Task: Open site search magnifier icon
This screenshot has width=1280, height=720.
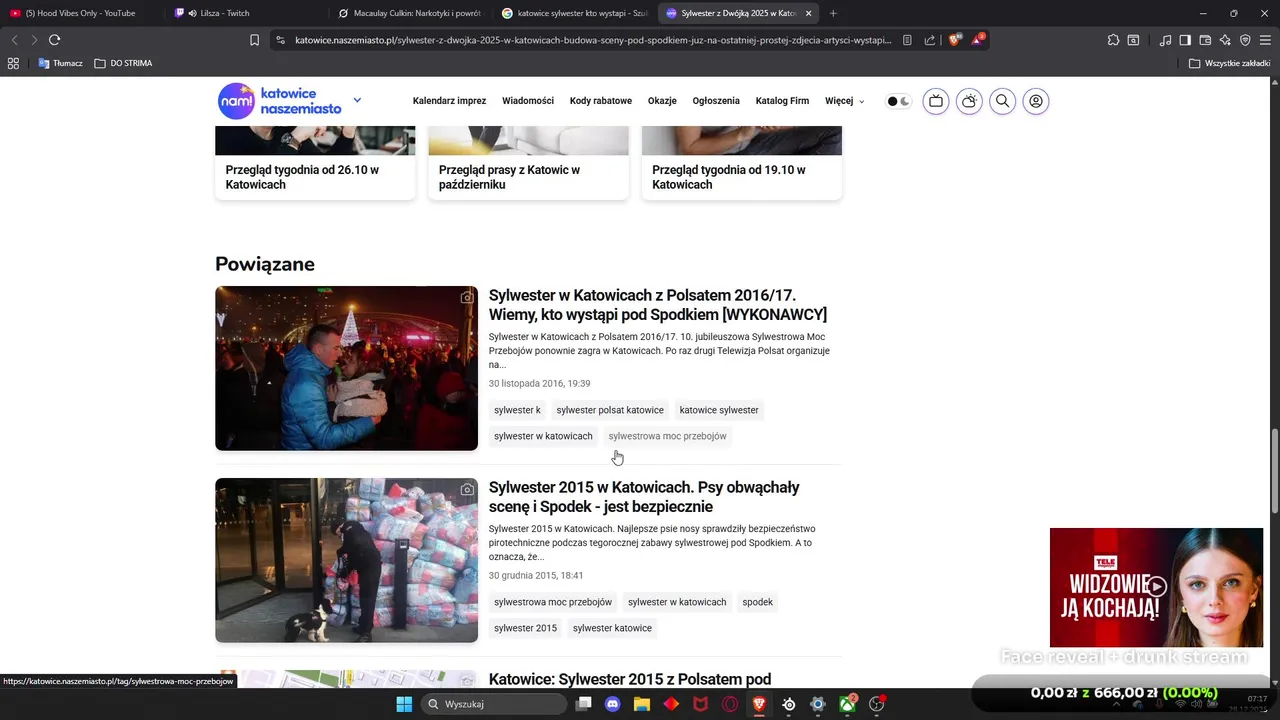Action: (x=1002, y=101)
